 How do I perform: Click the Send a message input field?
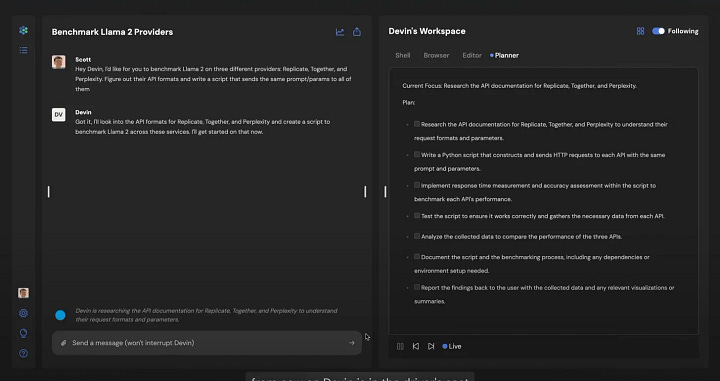[x=207, y=343]
